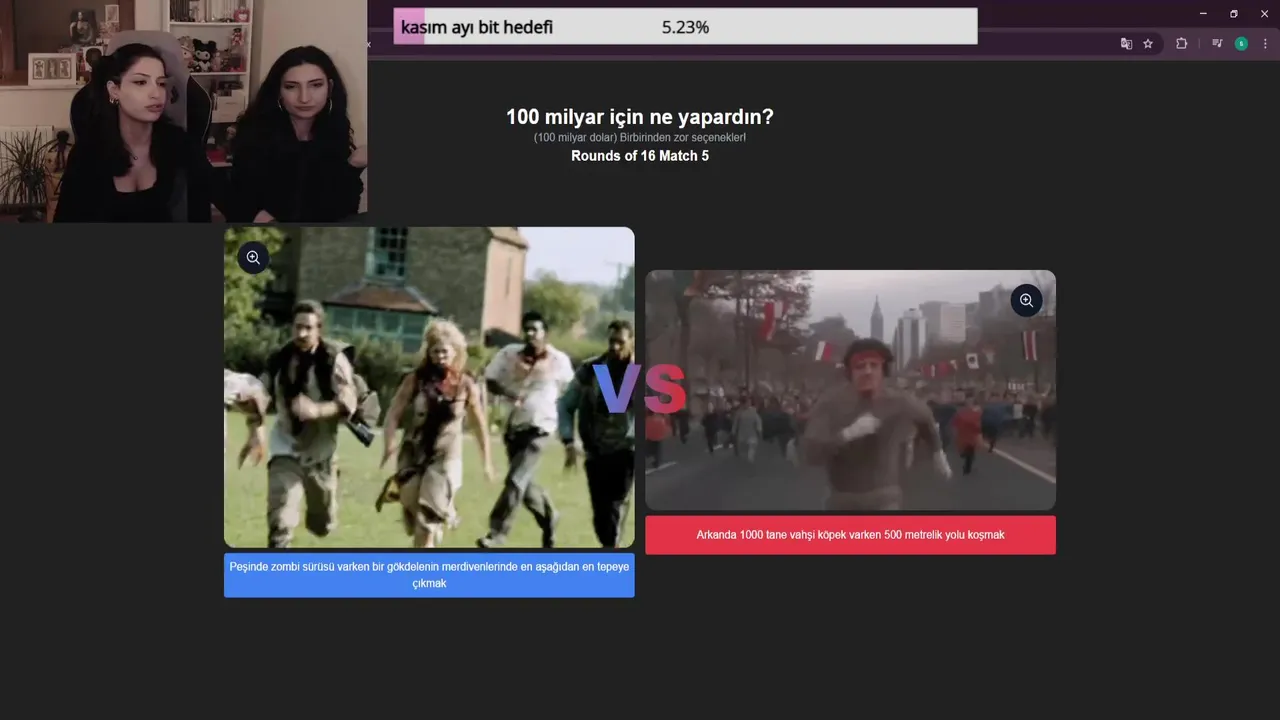Restore down the browser window
Screen dimensions: 1280x720
[1234, 13]
